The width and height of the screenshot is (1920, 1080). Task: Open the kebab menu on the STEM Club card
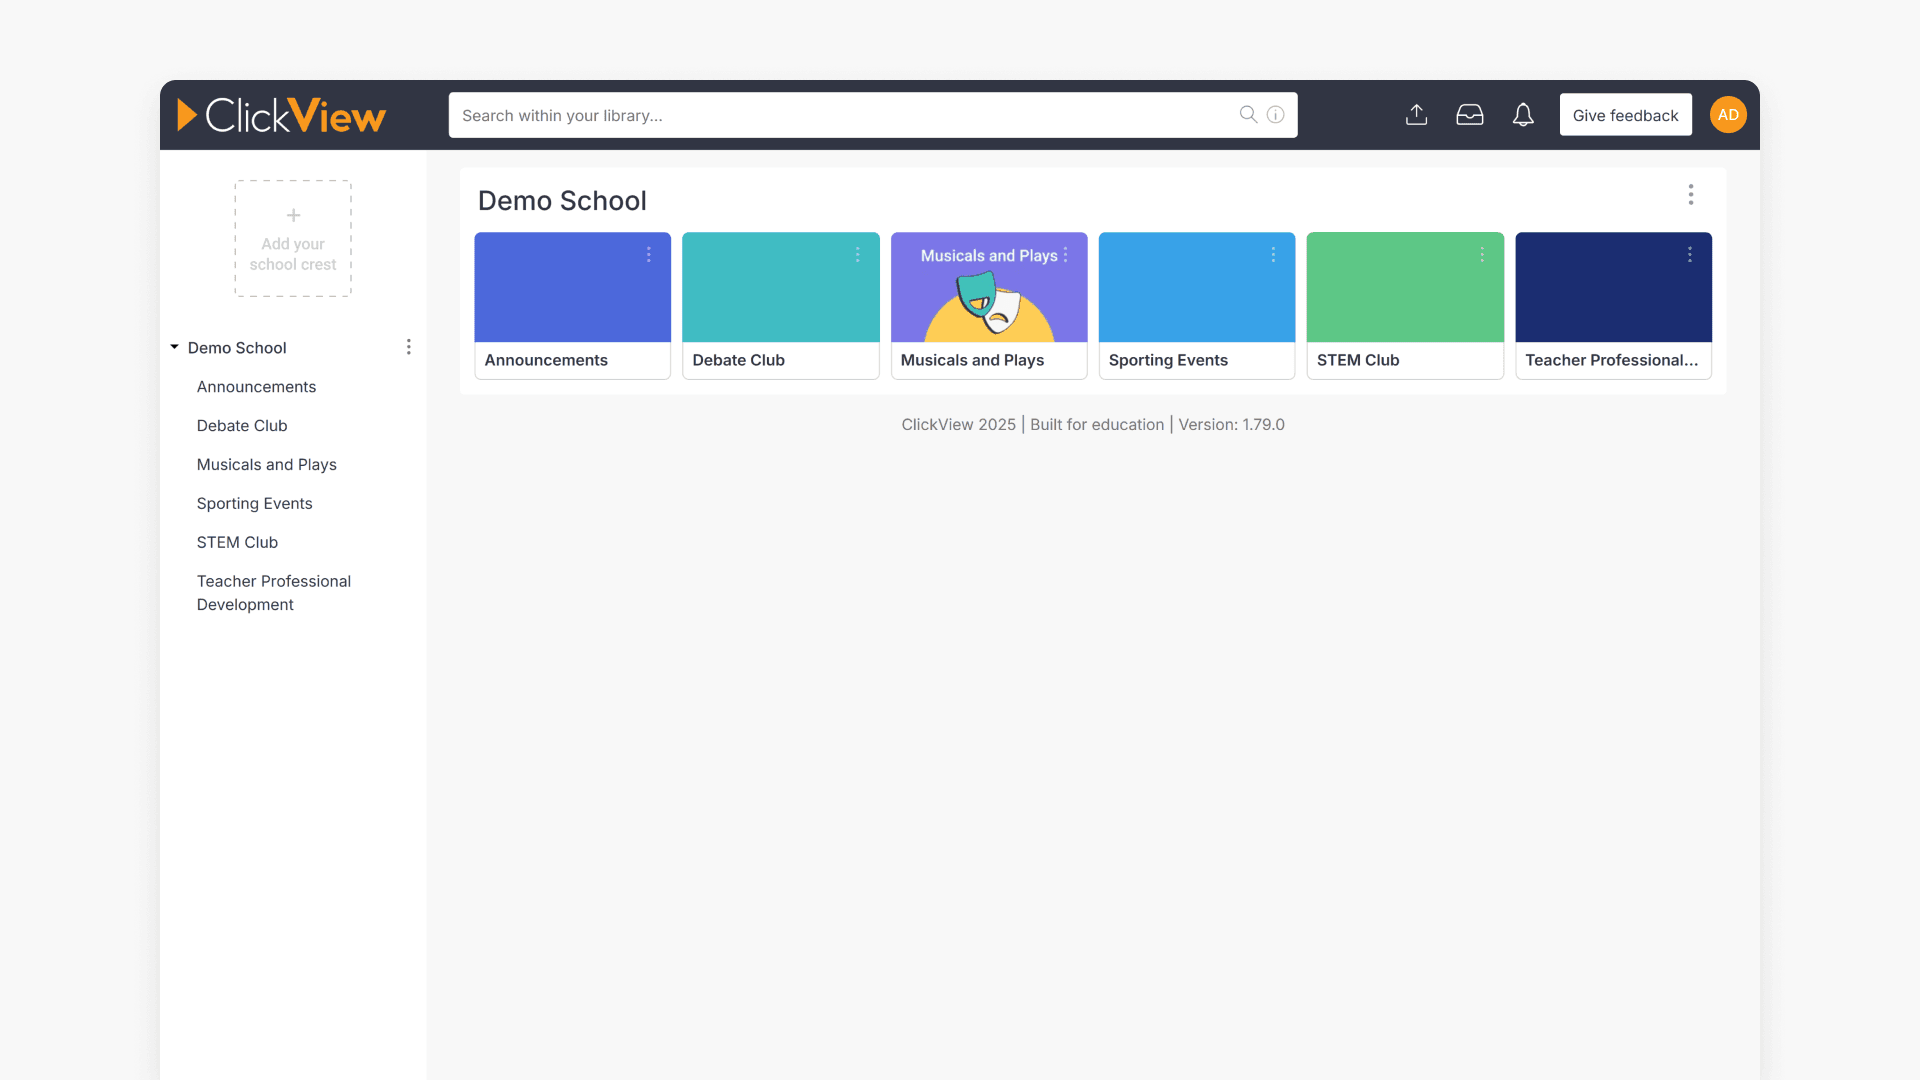[1482, 255]
